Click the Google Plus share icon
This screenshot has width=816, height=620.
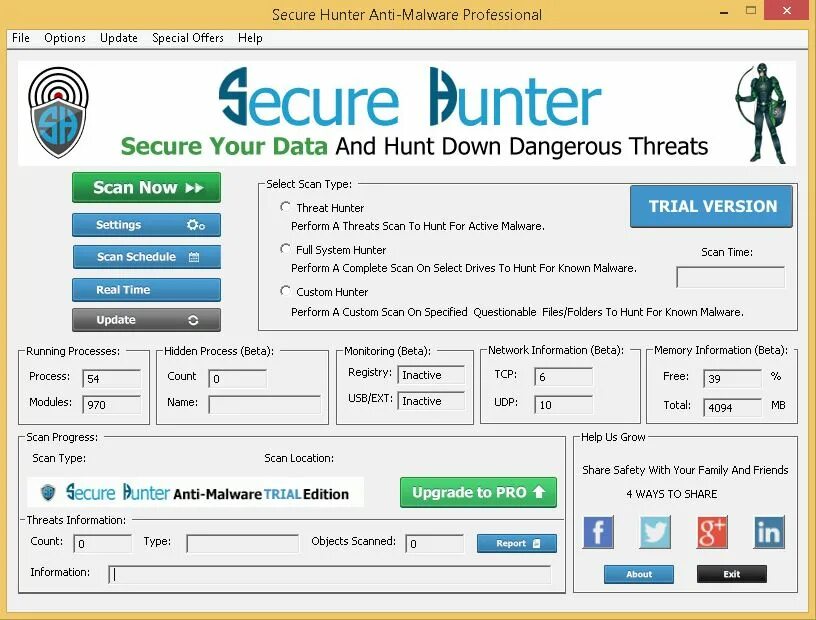click(712, 532)
